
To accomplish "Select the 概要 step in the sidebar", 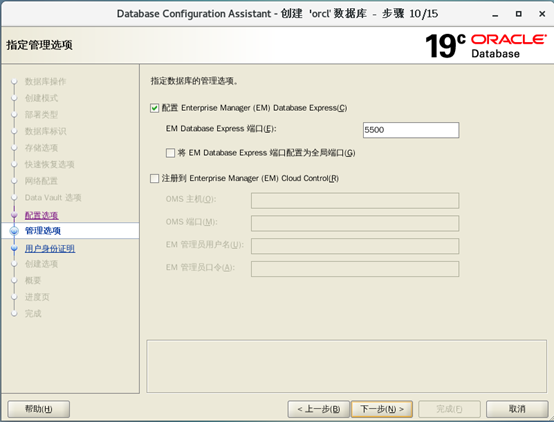I will pos(33,281).
